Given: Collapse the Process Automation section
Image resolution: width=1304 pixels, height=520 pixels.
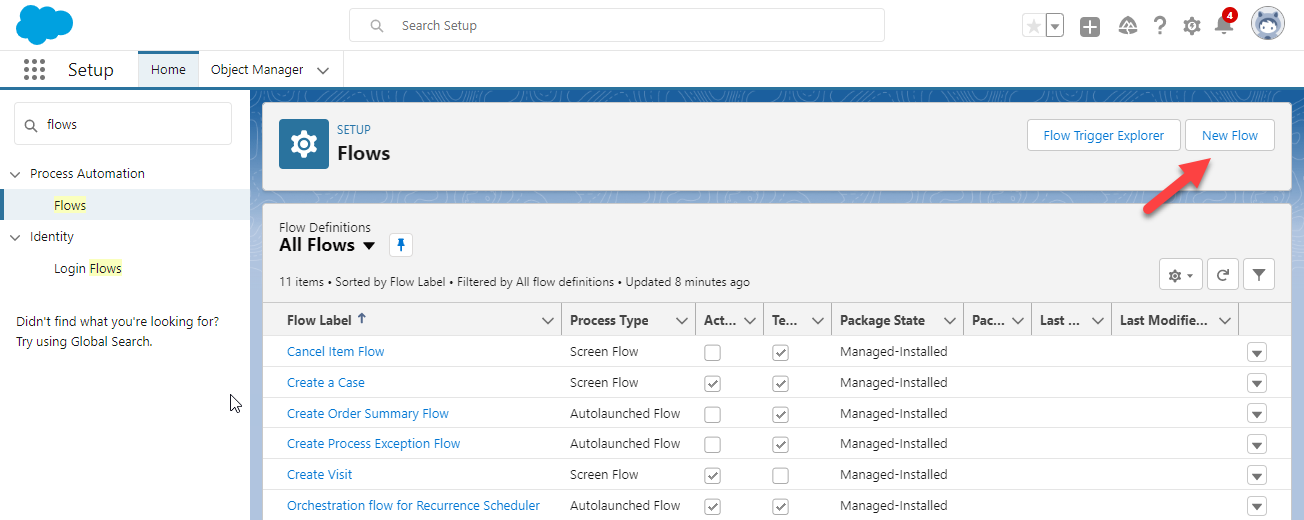Looking at the screenshot, I should coord(15,174).
